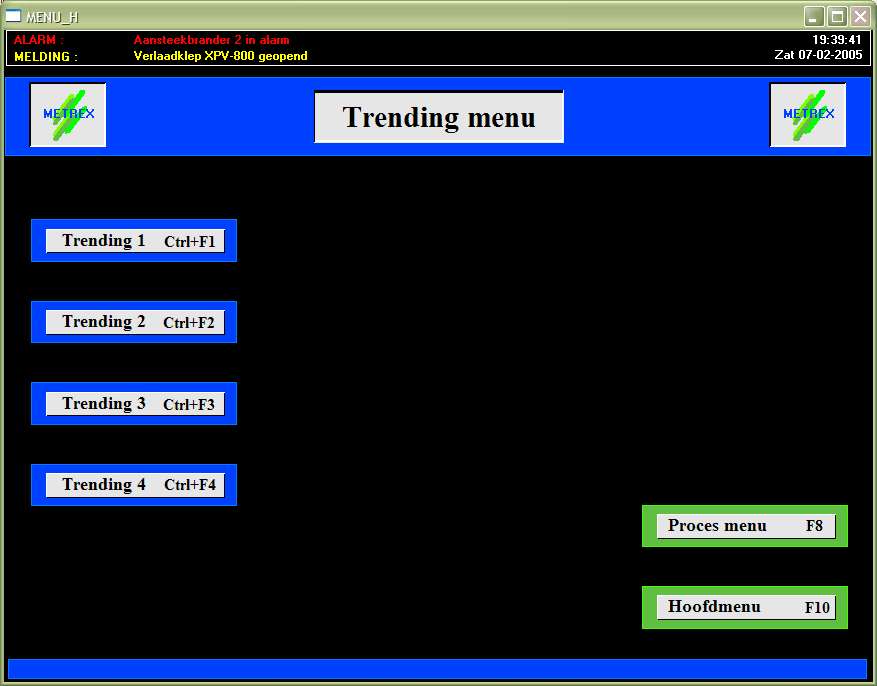Select the Verlaadklep XPV-800 geopend message

tap(220, 56)
